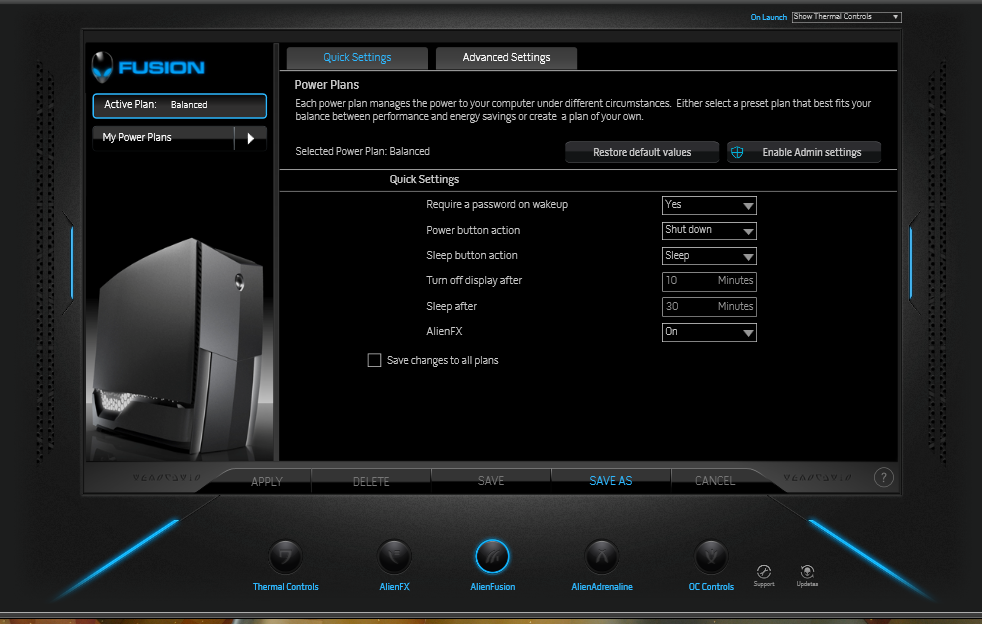Select the AlienFusion power icon
The image size is (982, 624).
point(492,556)
